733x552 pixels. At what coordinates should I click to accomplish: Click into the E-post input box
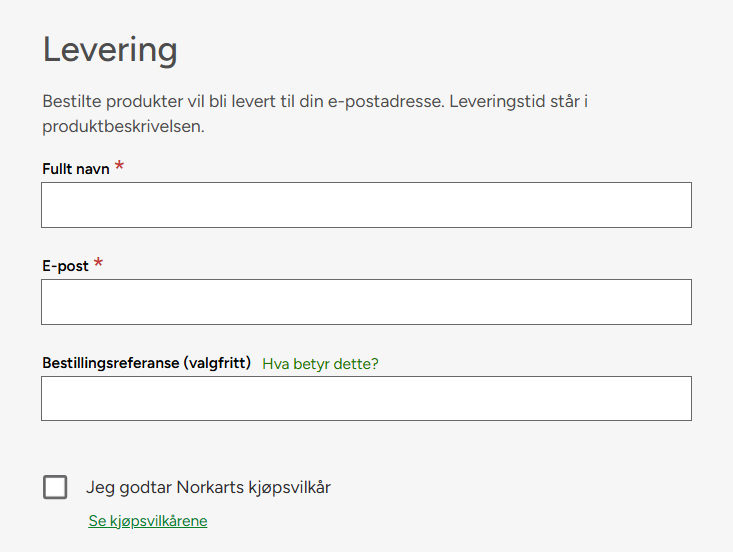click(x=366, y=302)
